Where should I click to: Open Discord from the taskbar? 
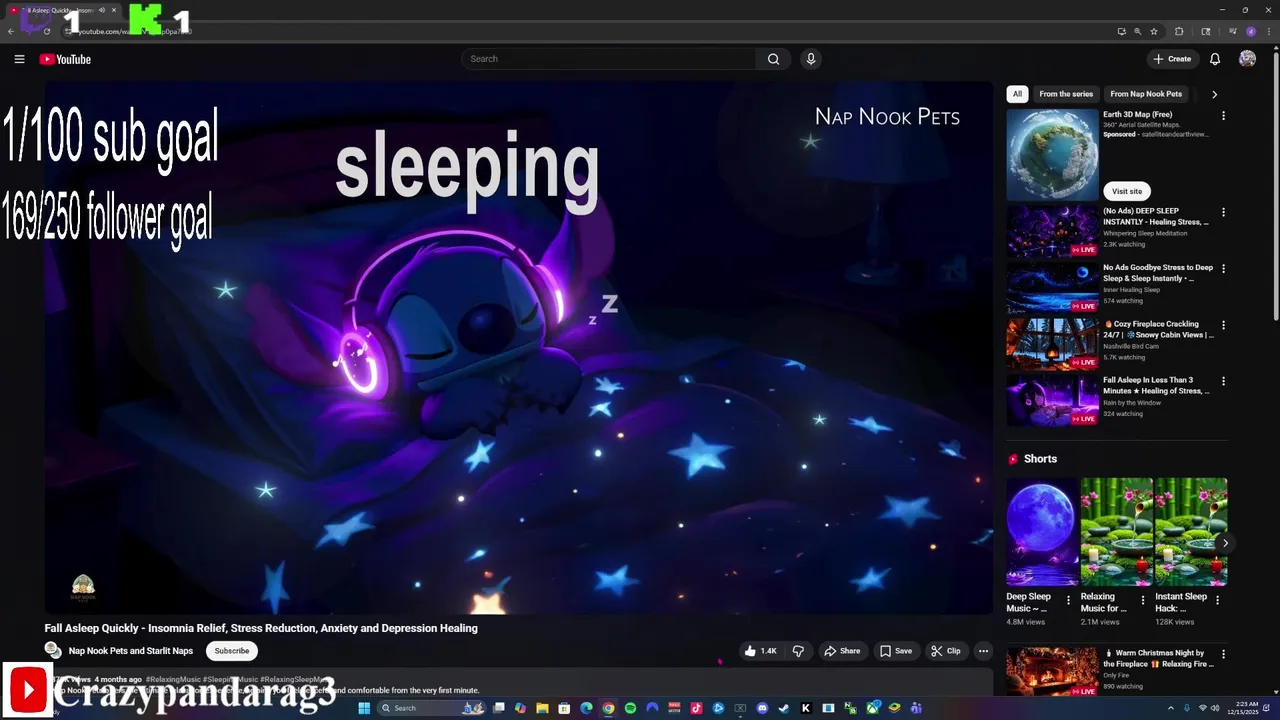[x=762, y=708]
